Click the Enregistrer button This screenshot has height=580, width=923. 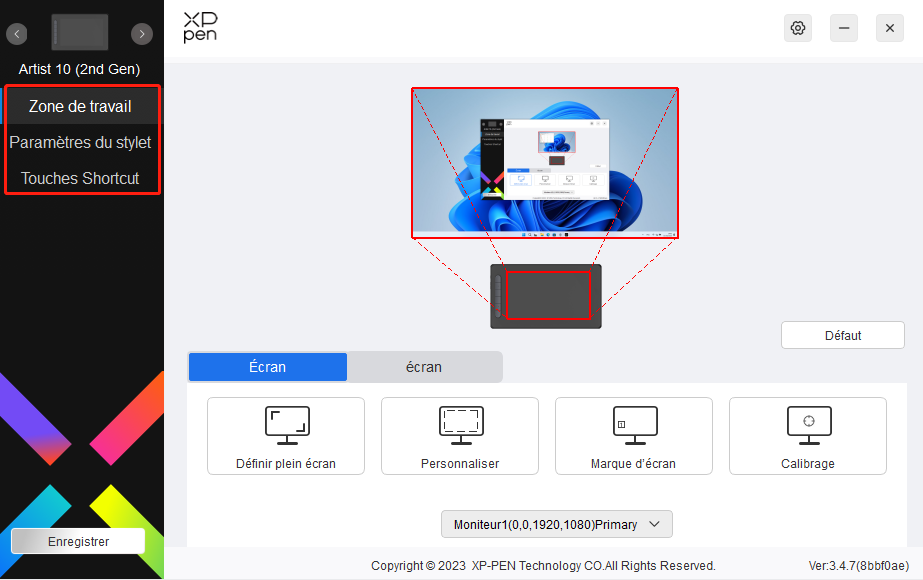[x=78, y=541]
